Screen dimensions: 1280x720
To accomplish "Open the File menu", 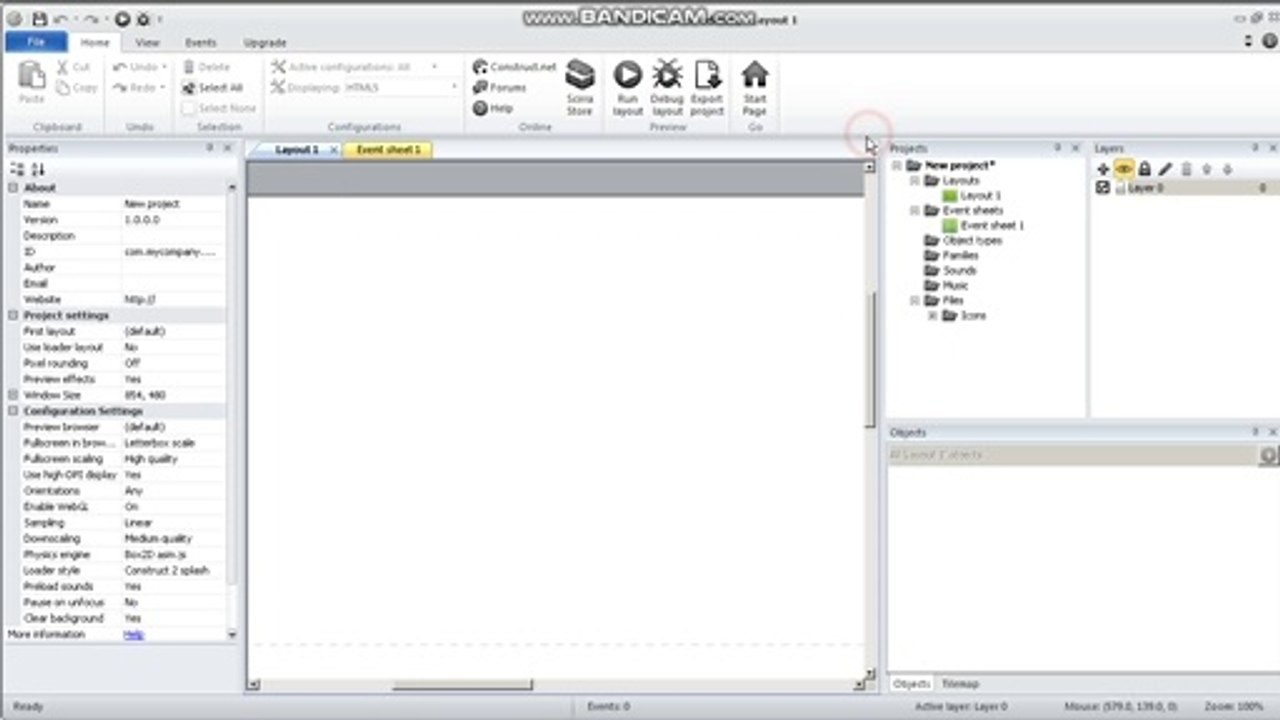I will pos(36,42).
